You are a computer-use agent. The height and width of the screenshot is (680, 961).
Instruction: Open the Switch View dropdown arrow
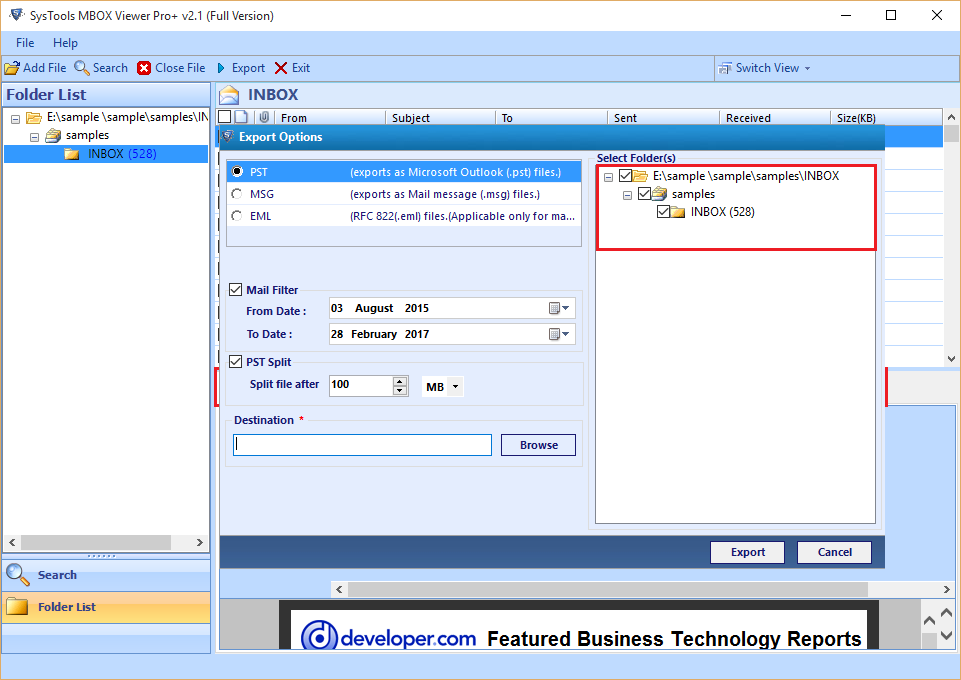tap(807, 69)
